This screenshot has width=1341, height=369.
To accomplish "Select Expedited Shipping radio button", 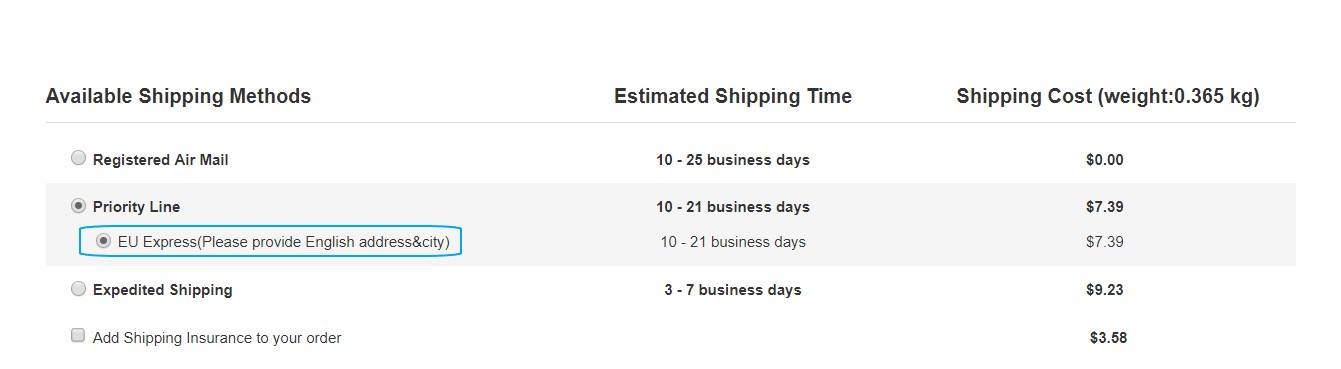I will coord(78,288).
